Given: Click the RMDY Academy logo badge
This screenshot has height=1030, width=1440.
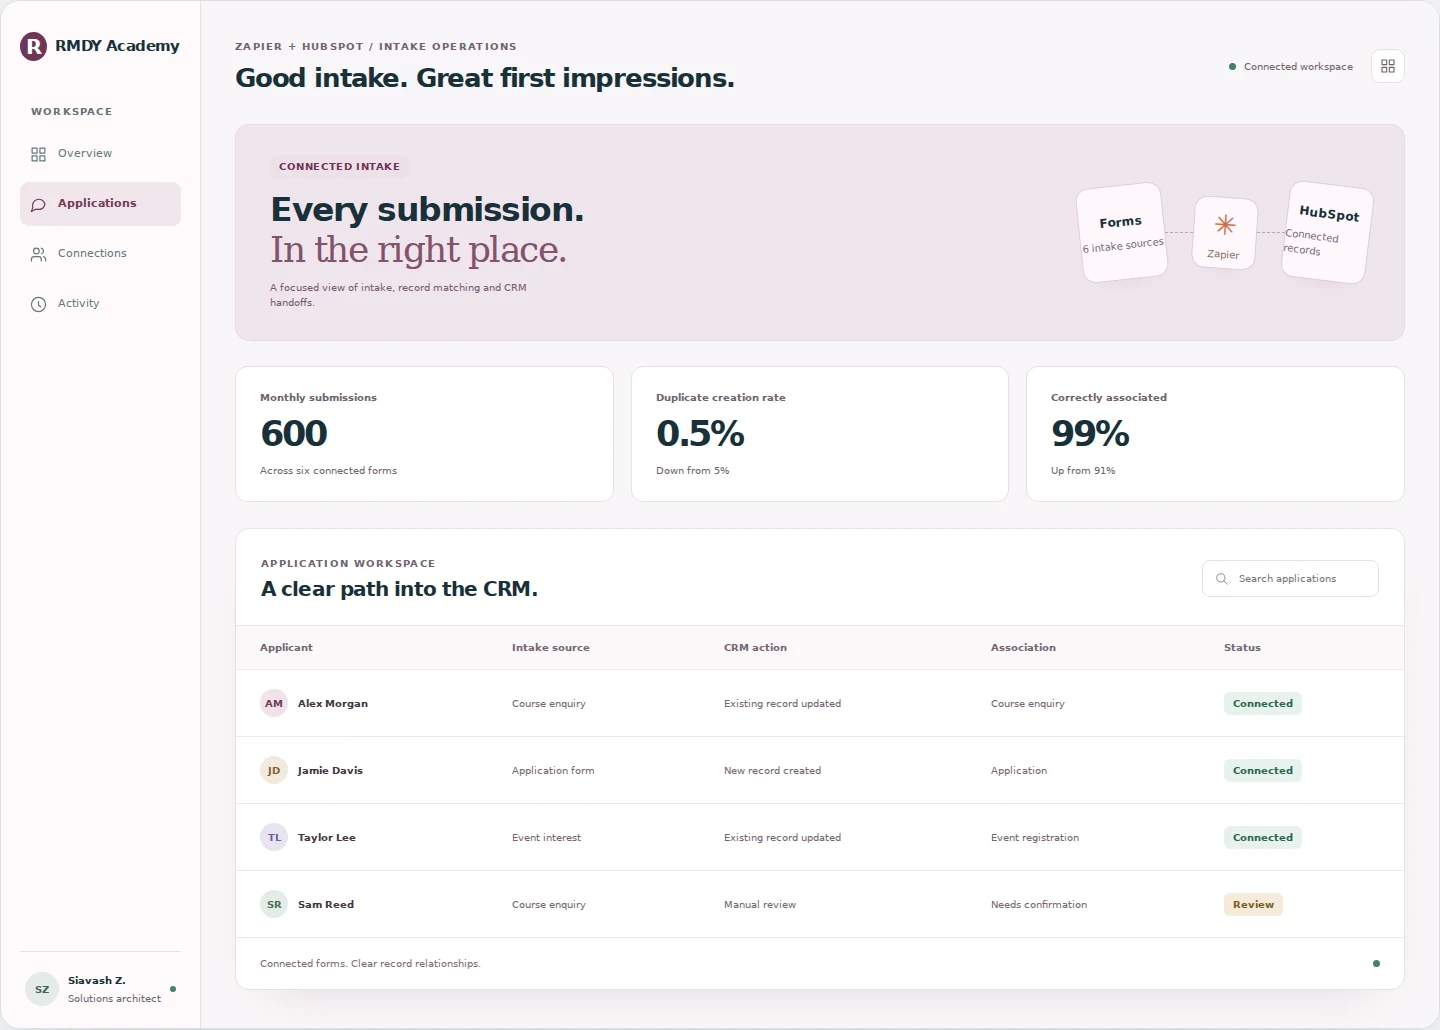Looking at the screenshot, I should click(x=34, y=46).
